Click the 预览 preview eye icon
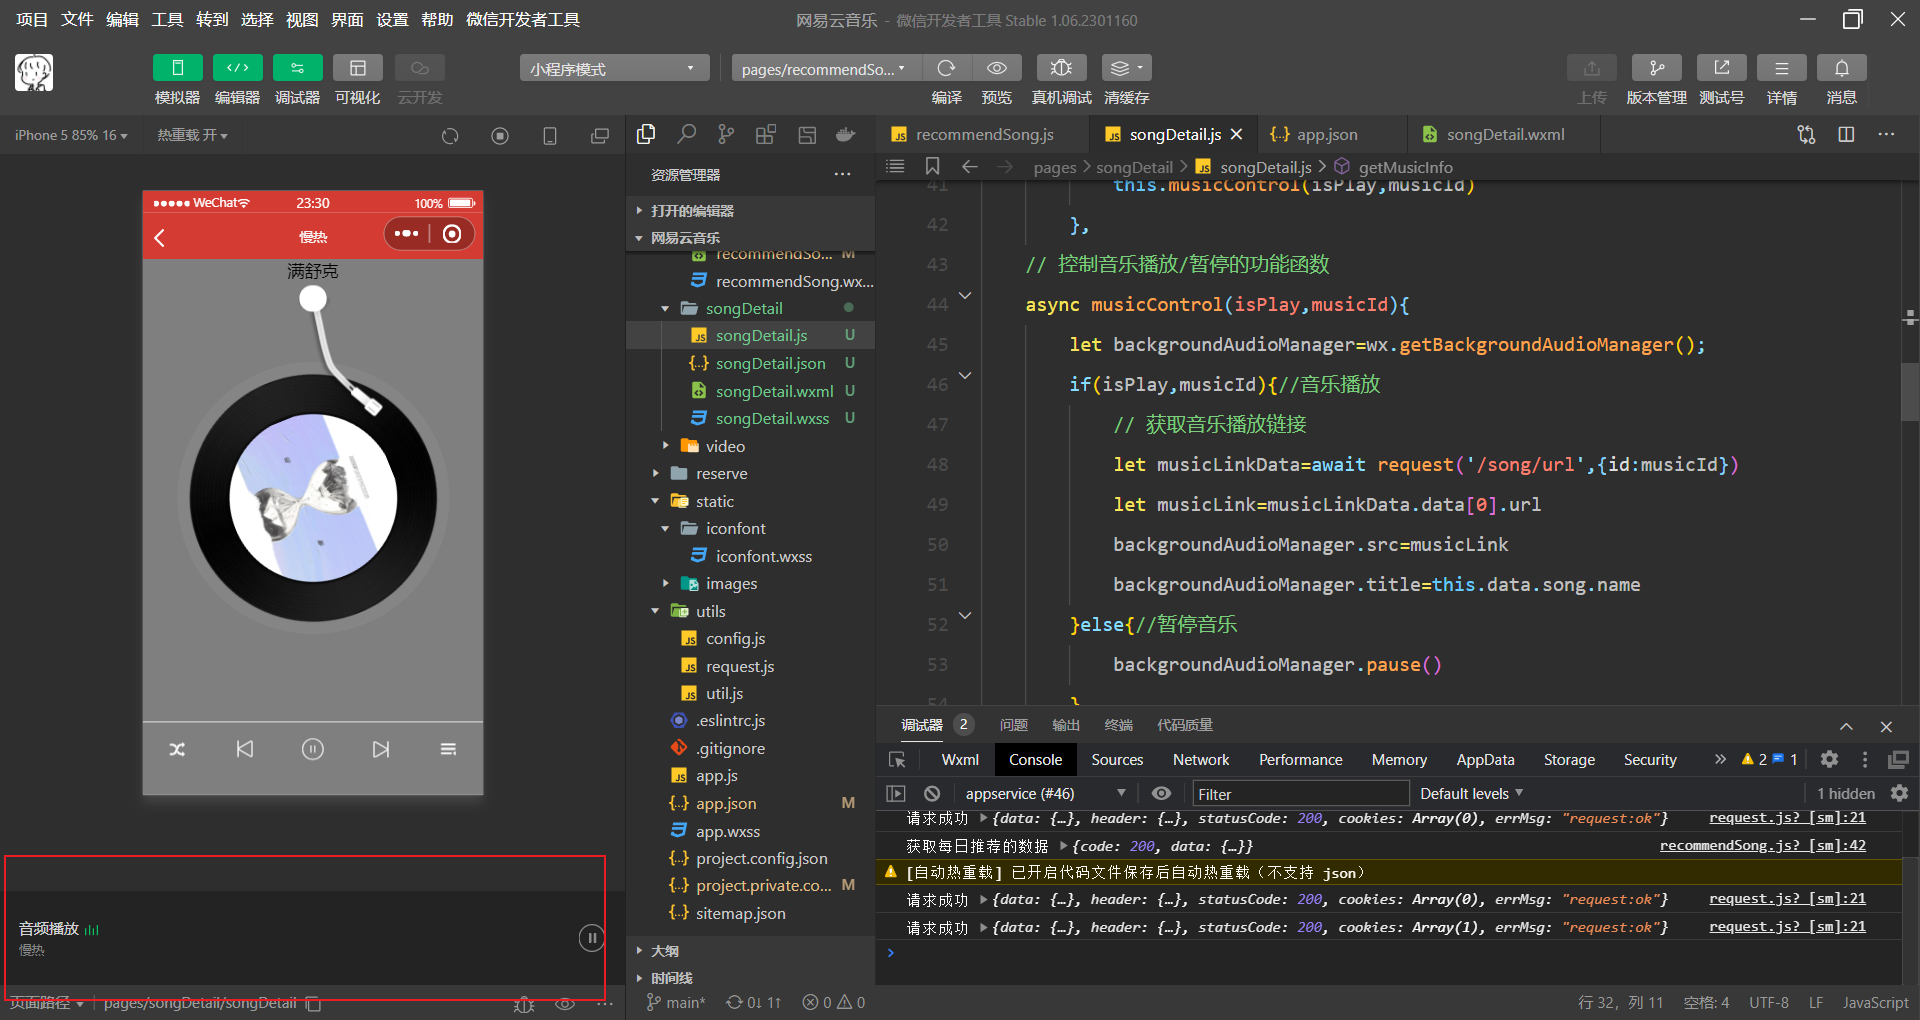 click(996, 68)
